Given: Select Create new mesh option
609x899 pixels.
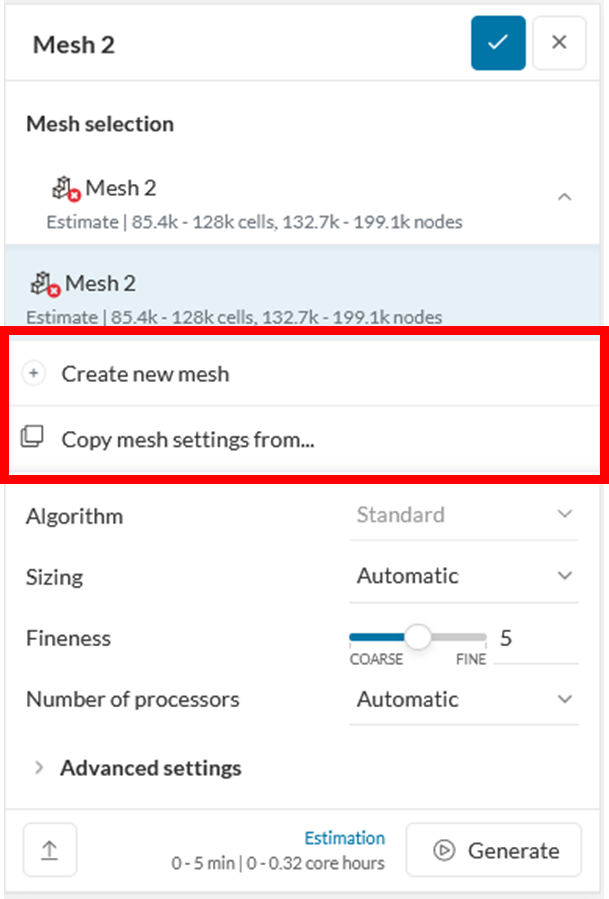Looking at the screenshot, I should (x=145, y=374).
